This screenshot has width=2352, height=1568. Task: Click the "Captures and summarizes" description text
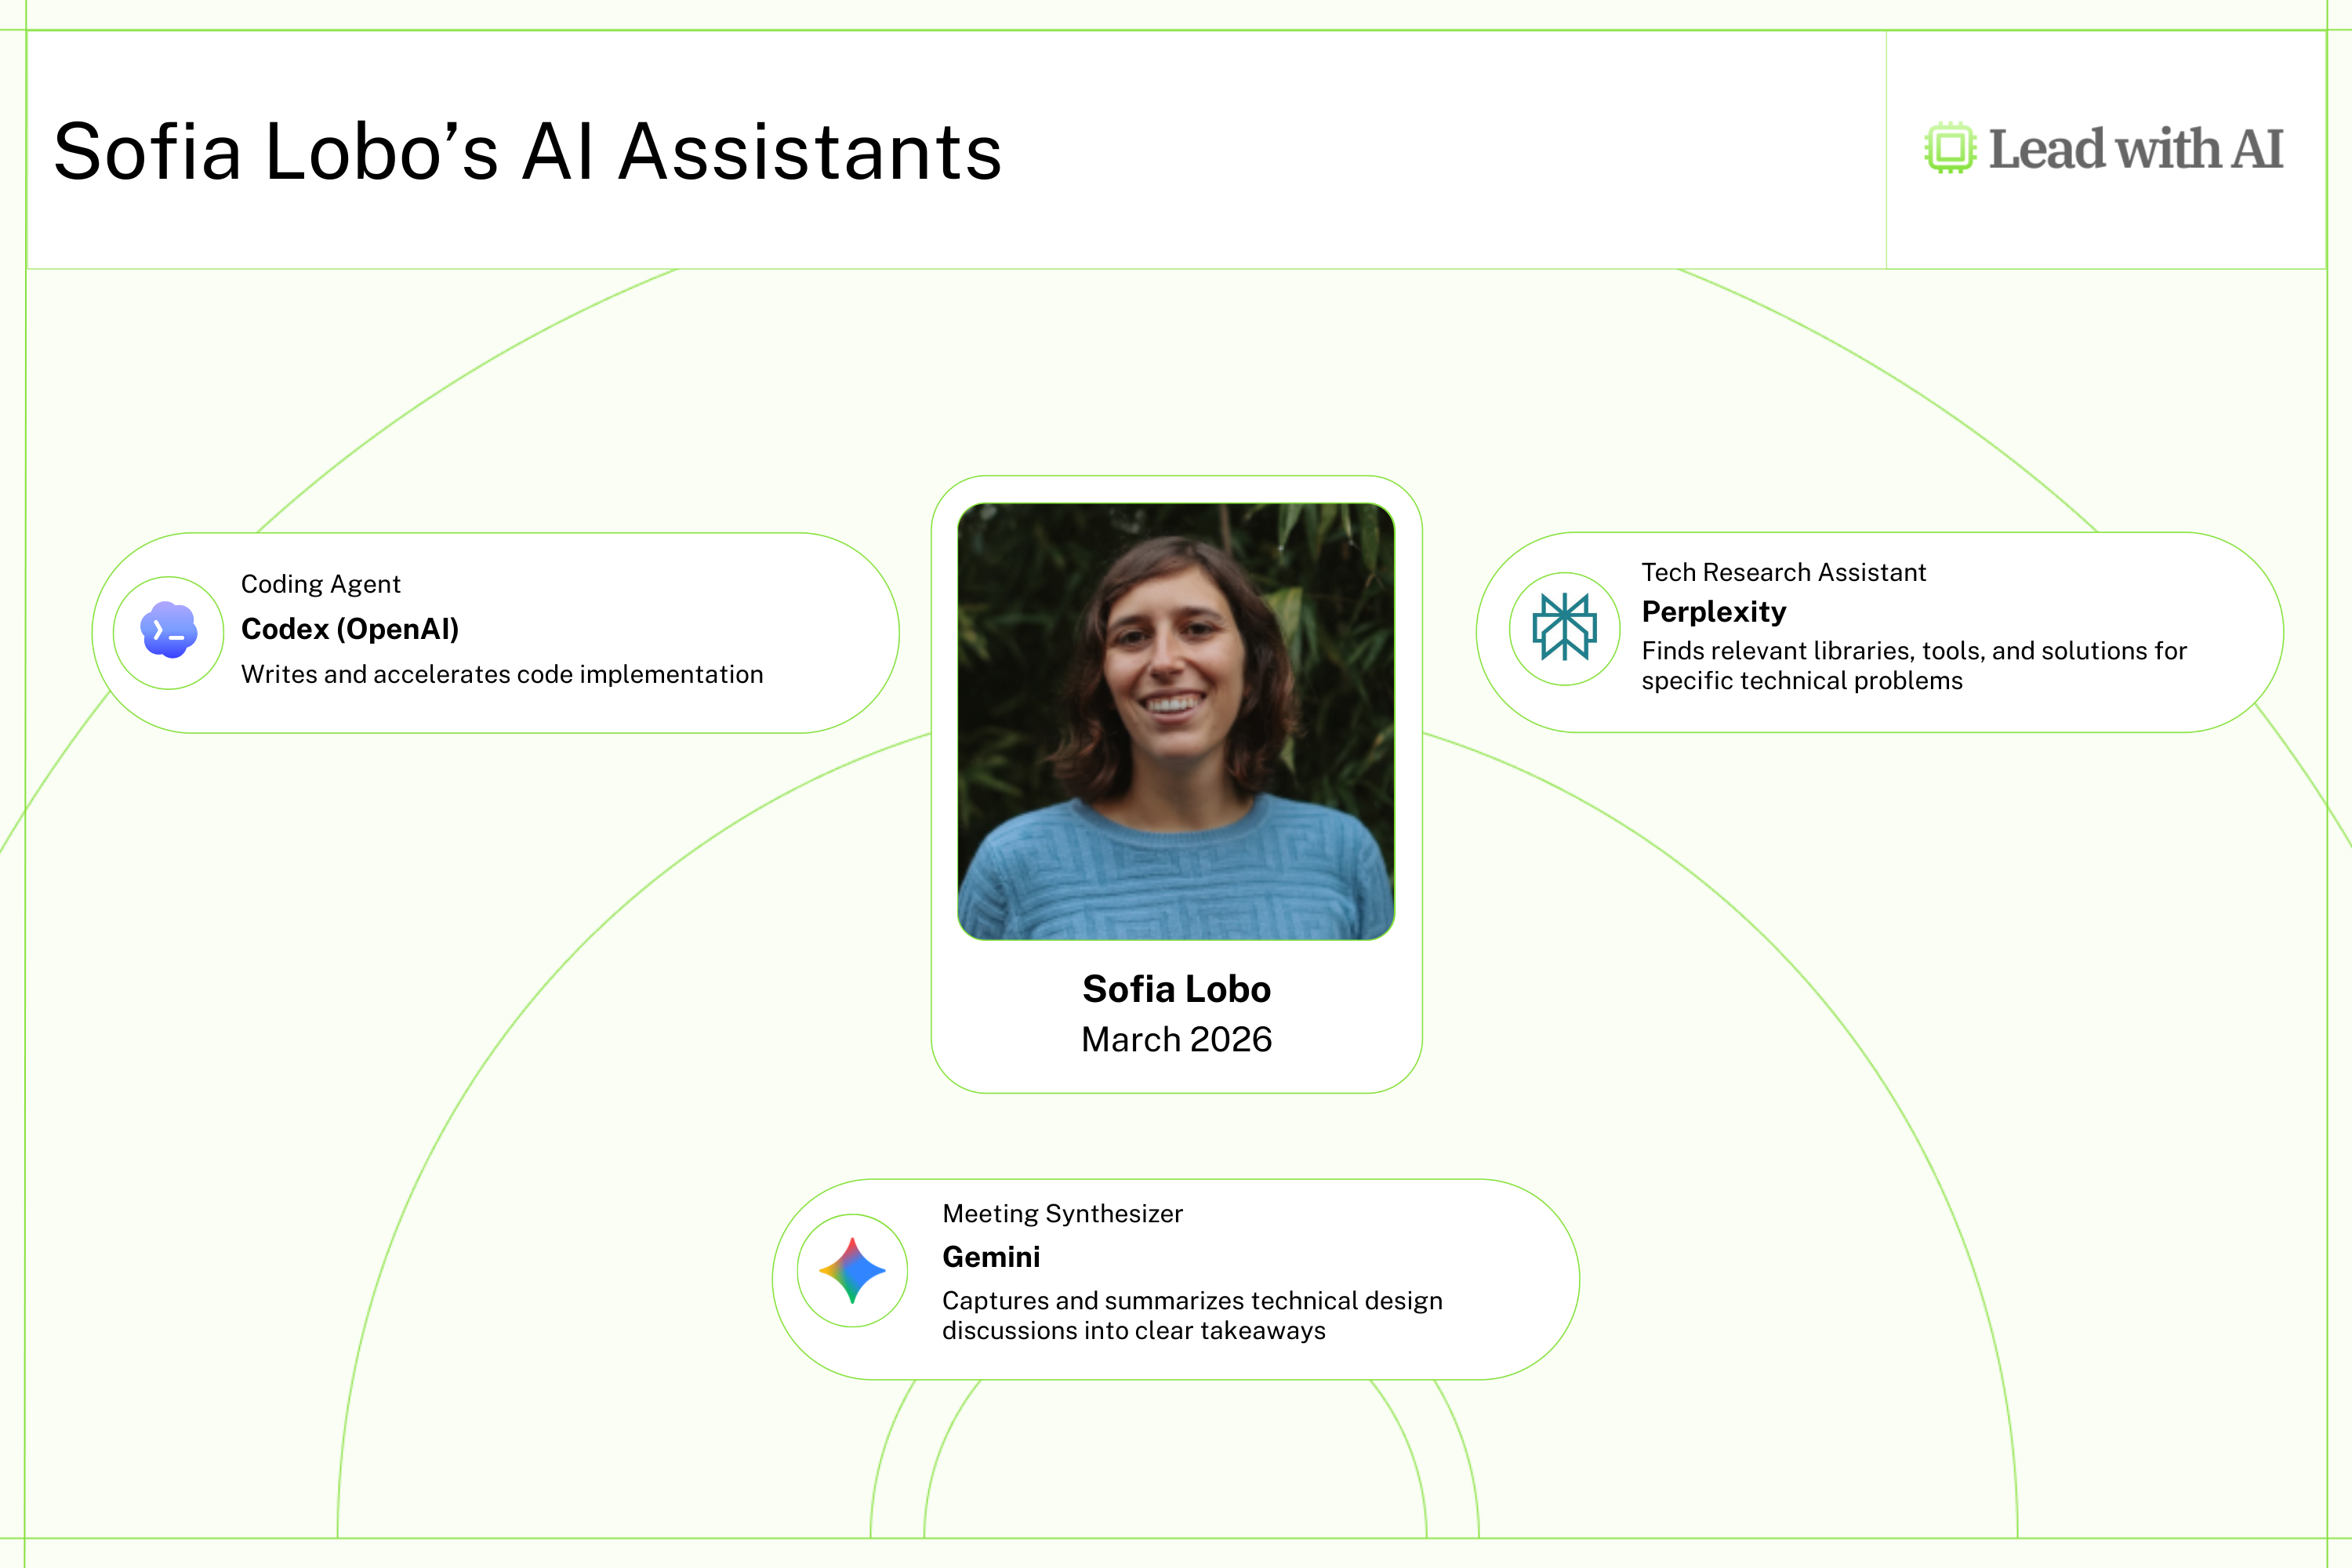tap(1191, 1315)
